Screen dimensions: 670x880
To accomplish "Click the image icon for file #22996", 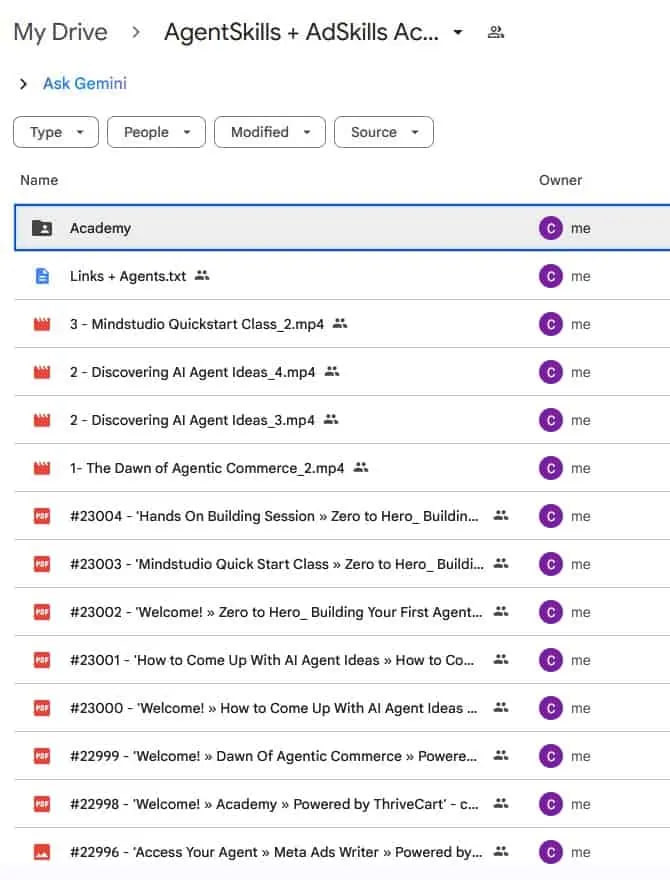I will coord(41,852).
